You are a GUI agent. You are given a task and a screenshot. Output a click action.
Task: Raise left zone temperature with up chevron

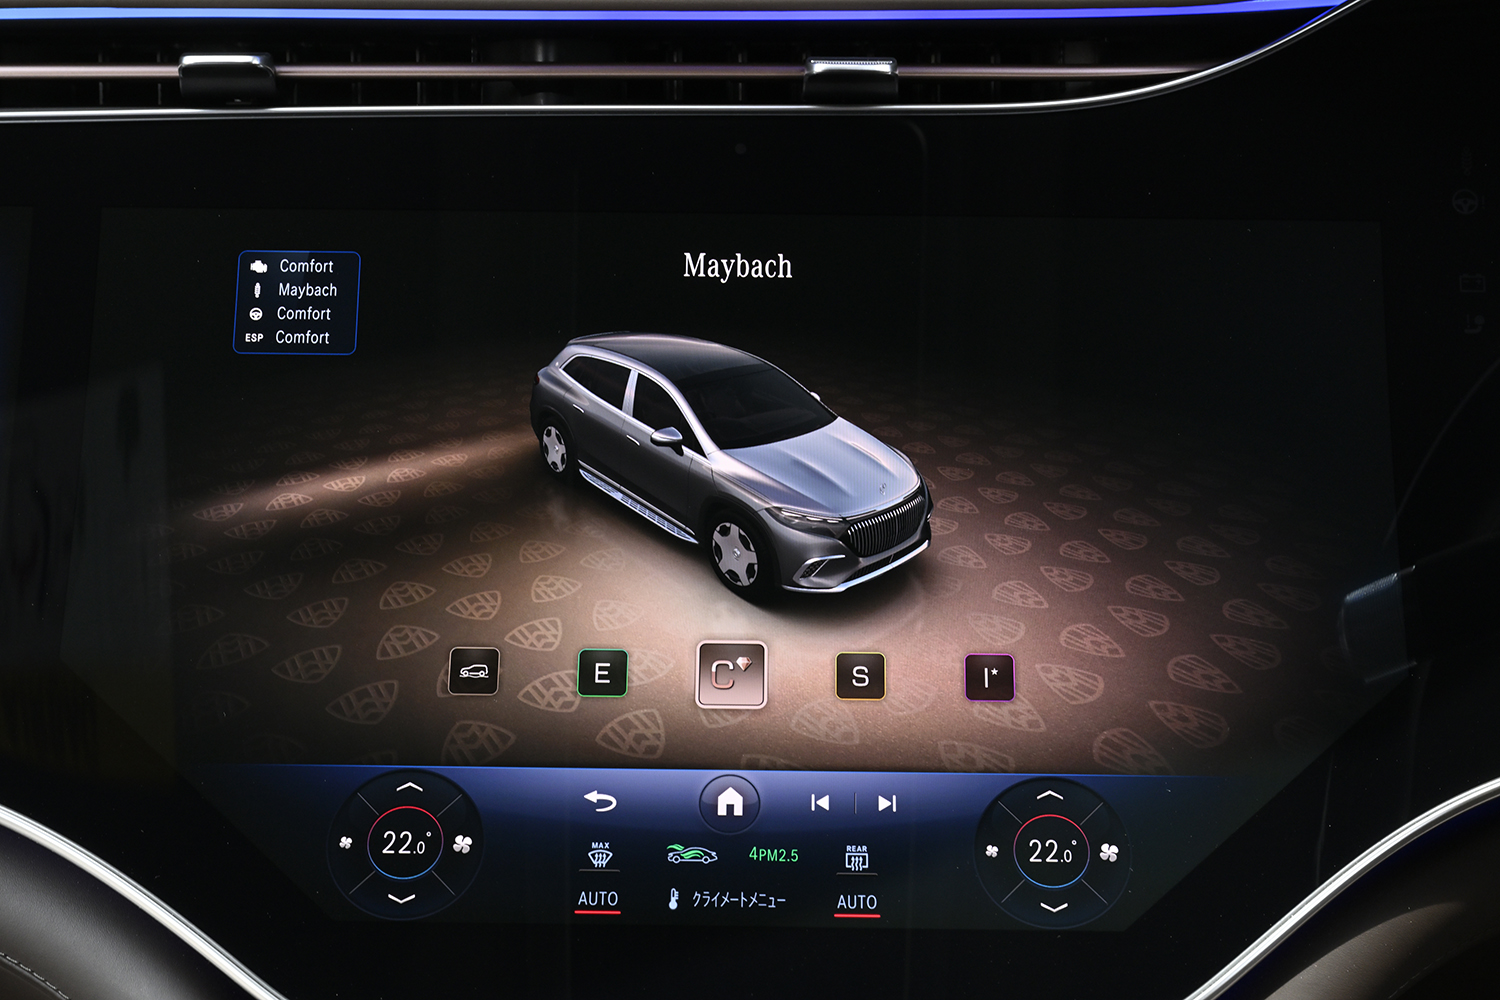[409, 787]
